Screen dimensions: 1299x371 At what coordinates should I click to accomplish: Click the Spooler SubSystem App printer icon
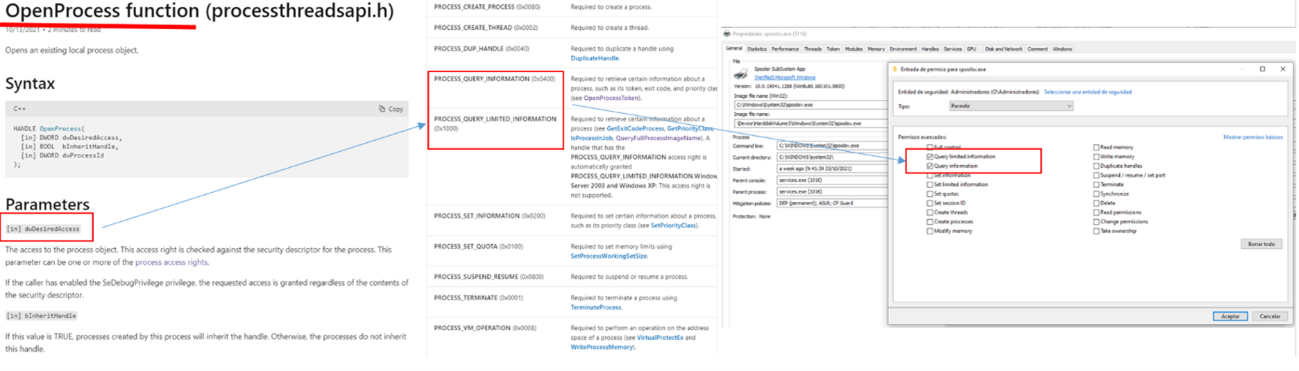tap(740, 73)
